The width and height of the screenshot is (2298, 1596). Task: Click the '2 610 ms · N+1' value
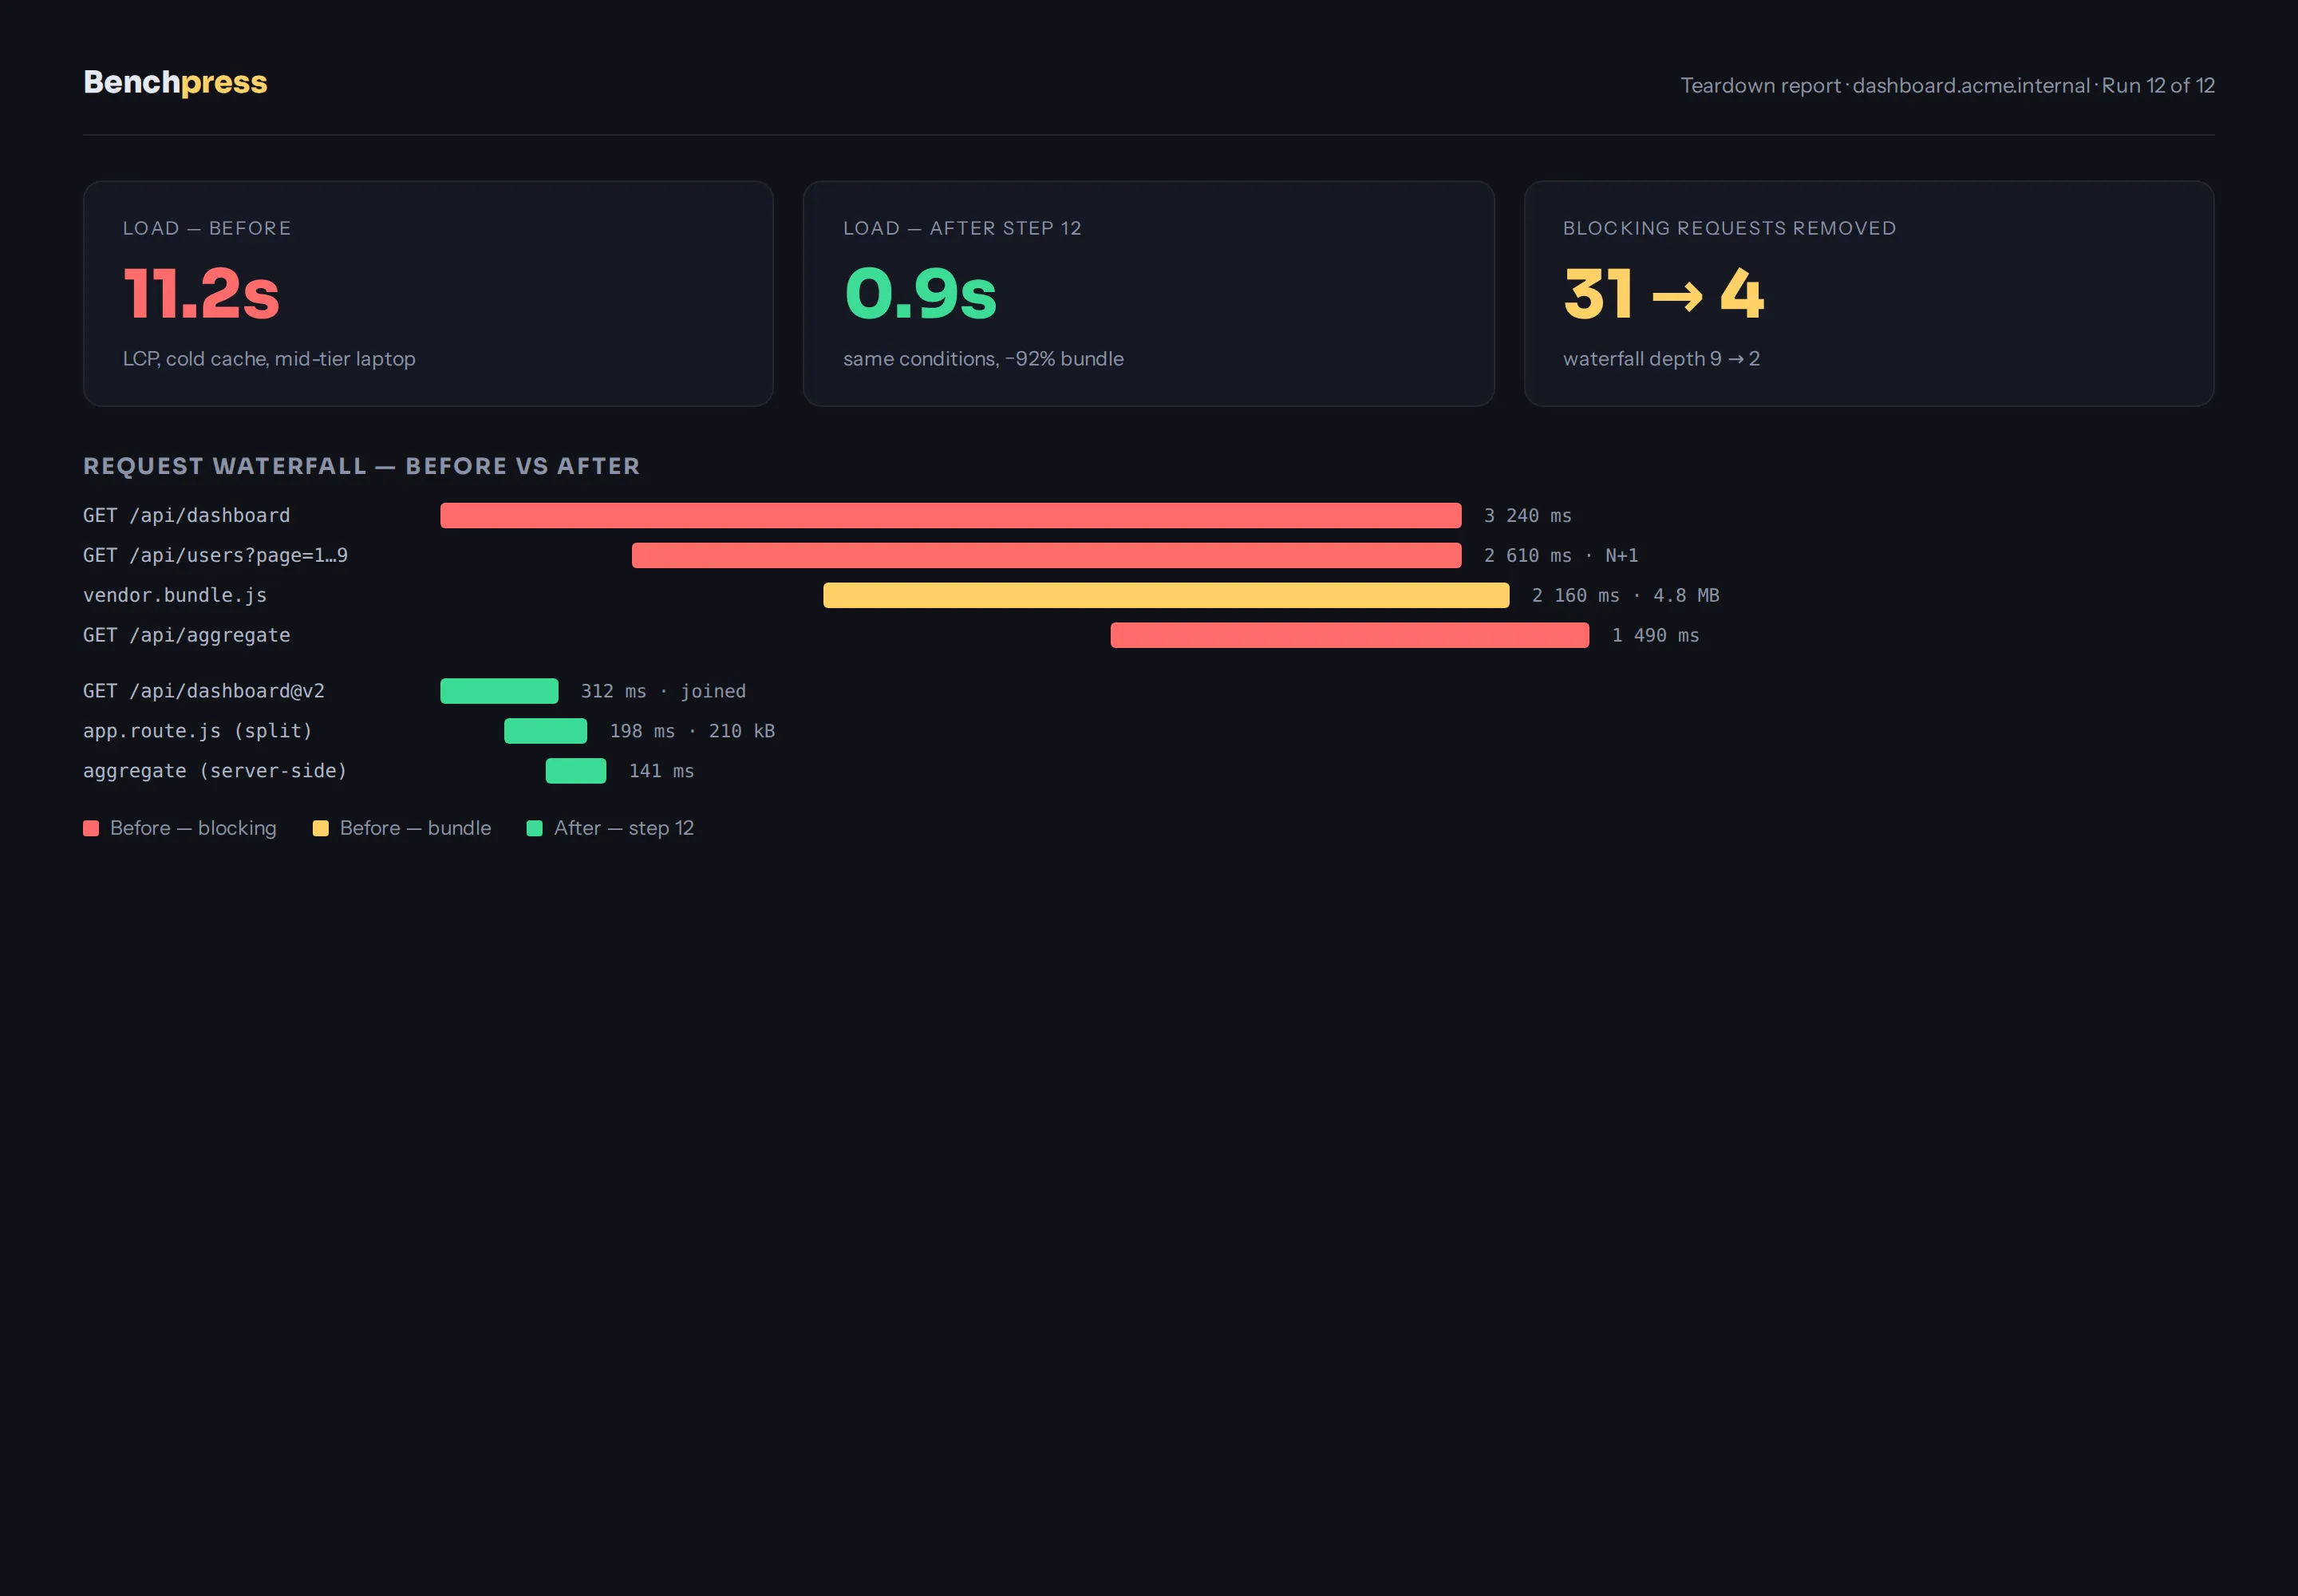(x=1560, y=555)
